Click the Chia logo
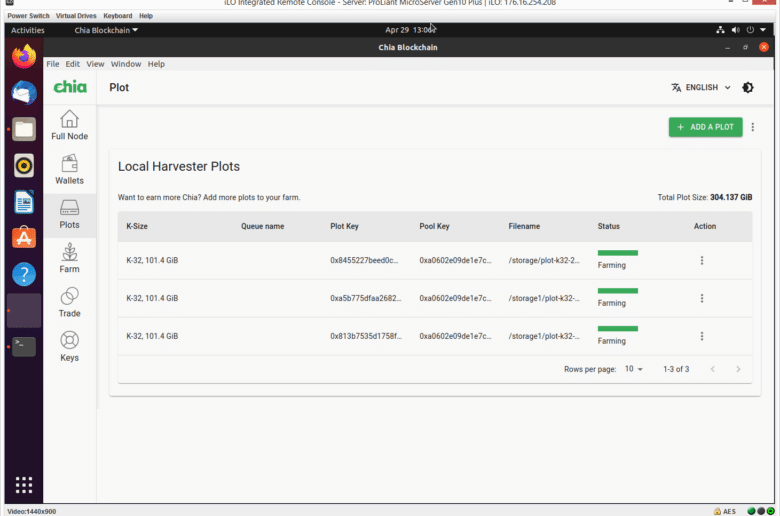Image resolution: width=780 pixels, height=516 pixels. (70, 87)
